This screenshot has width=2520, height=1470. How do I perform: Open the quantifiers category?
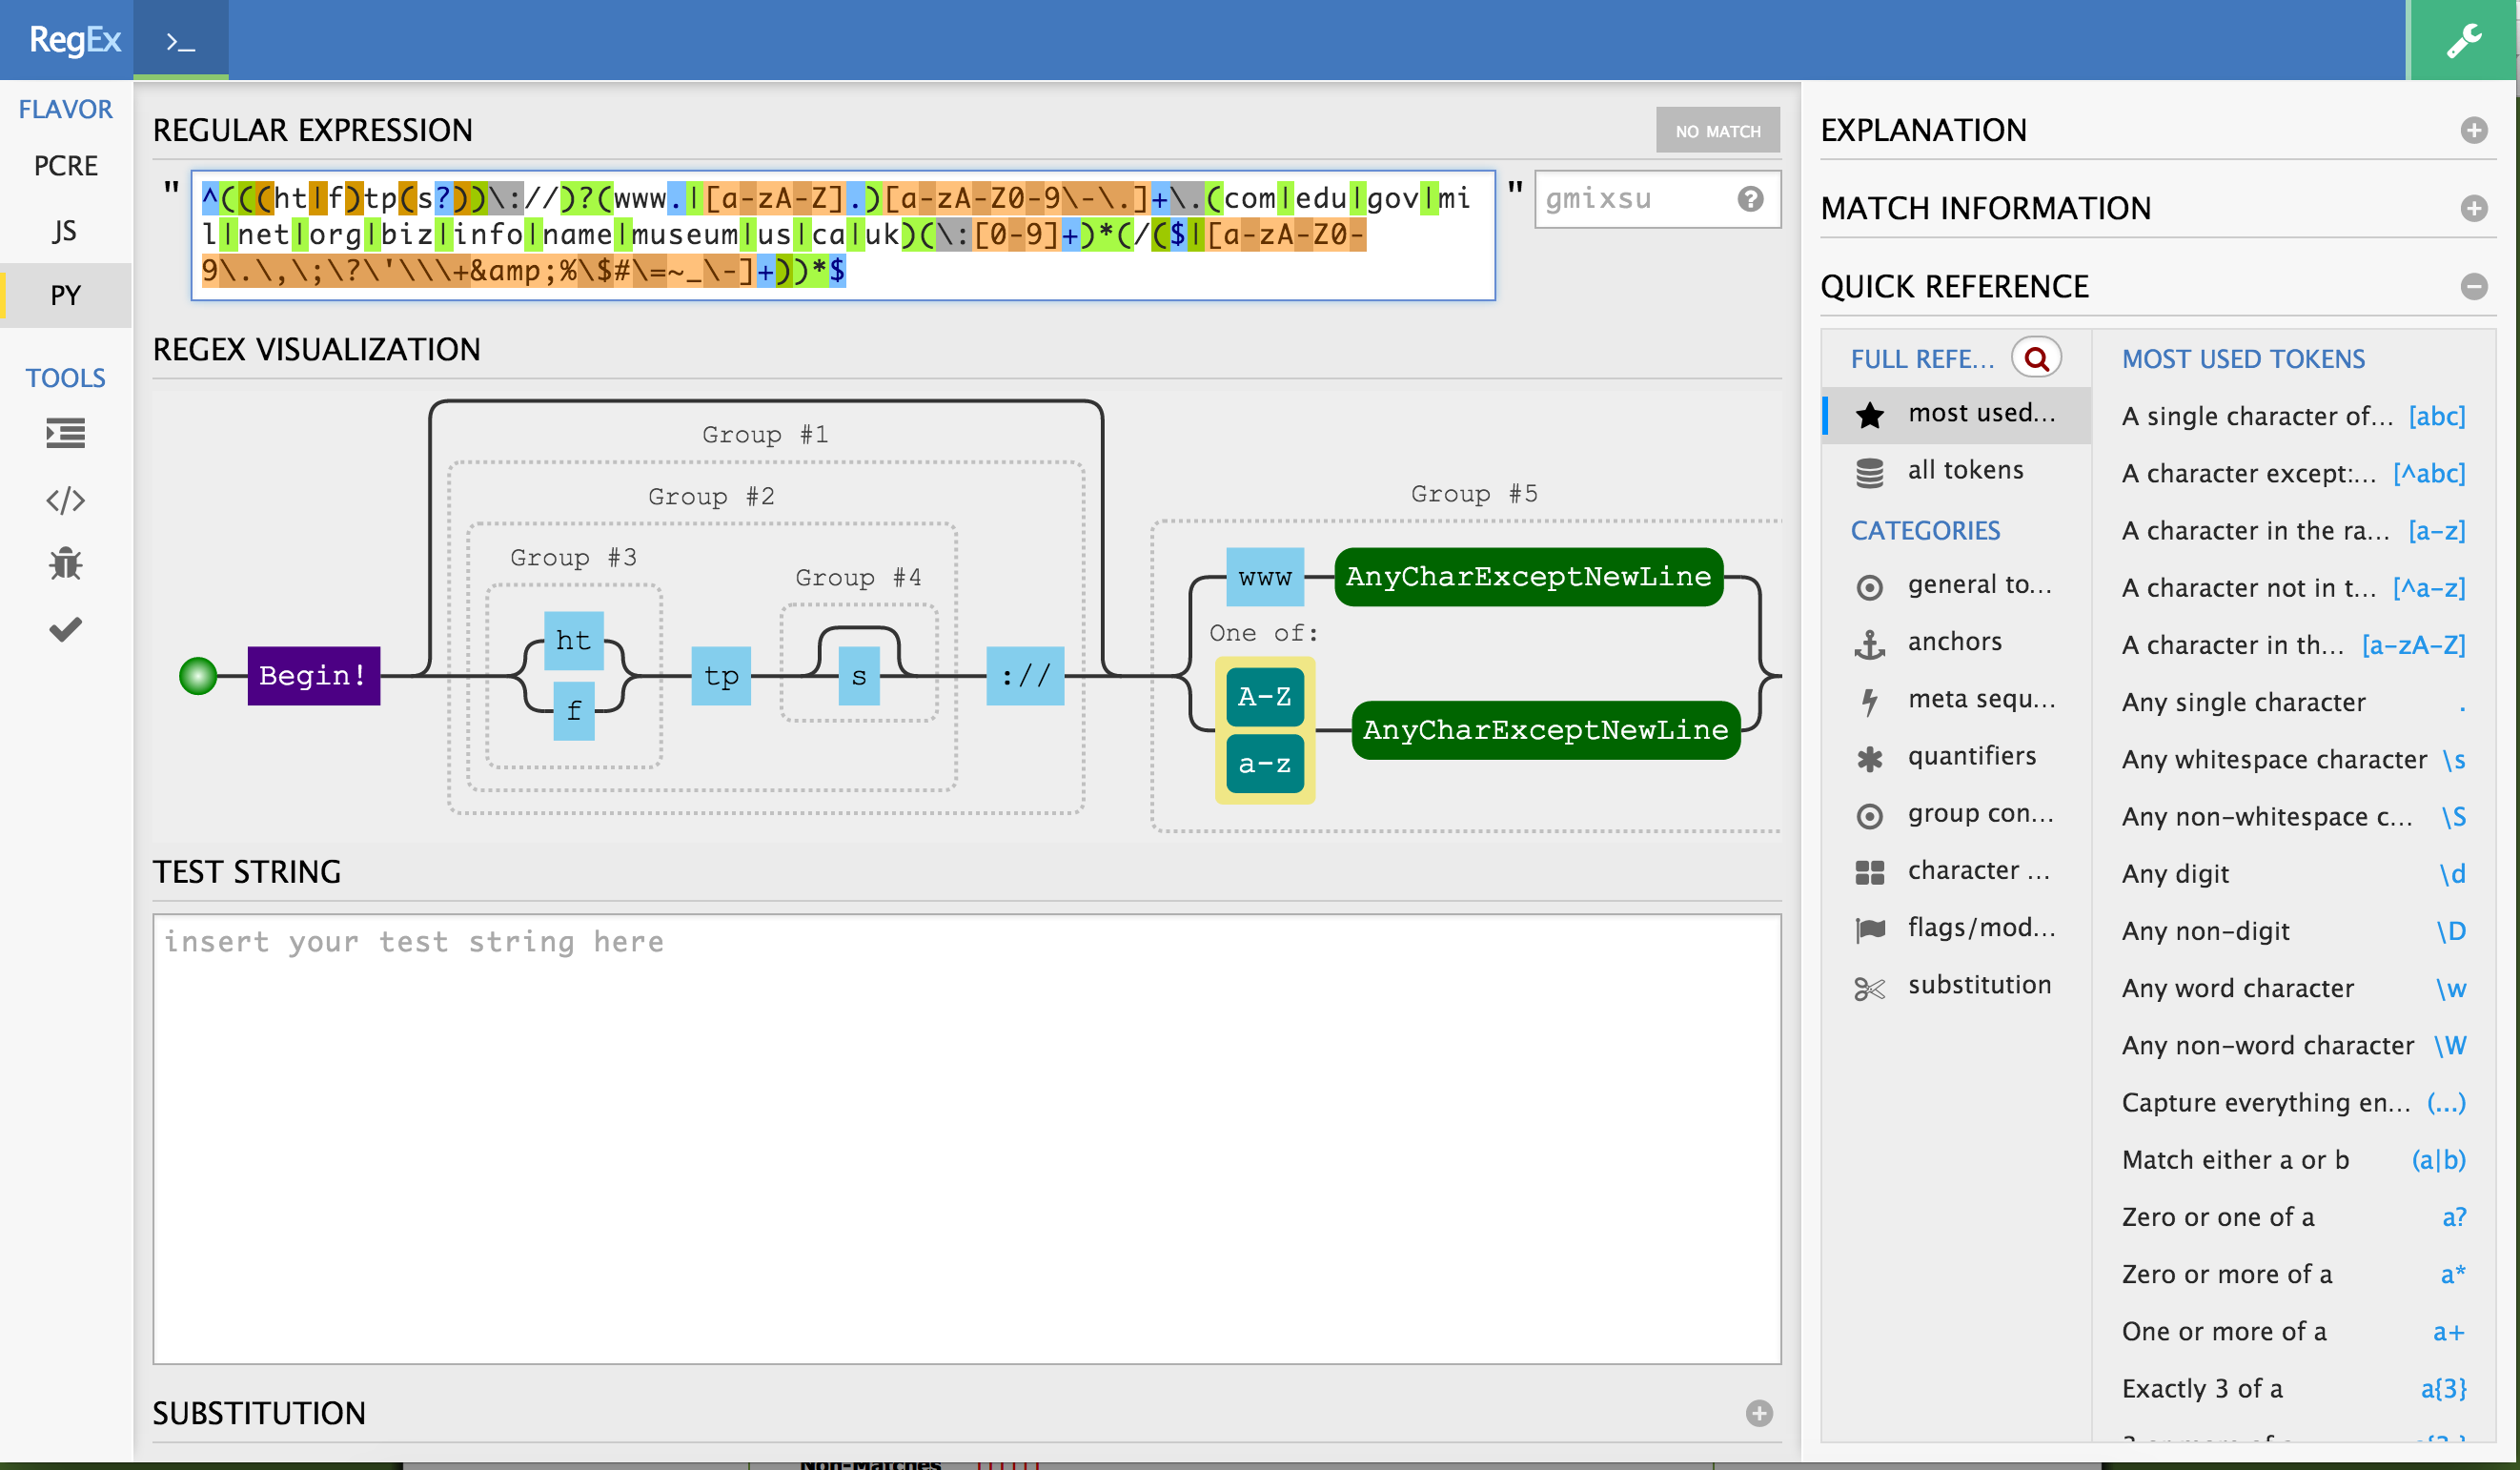point(1970,756)
